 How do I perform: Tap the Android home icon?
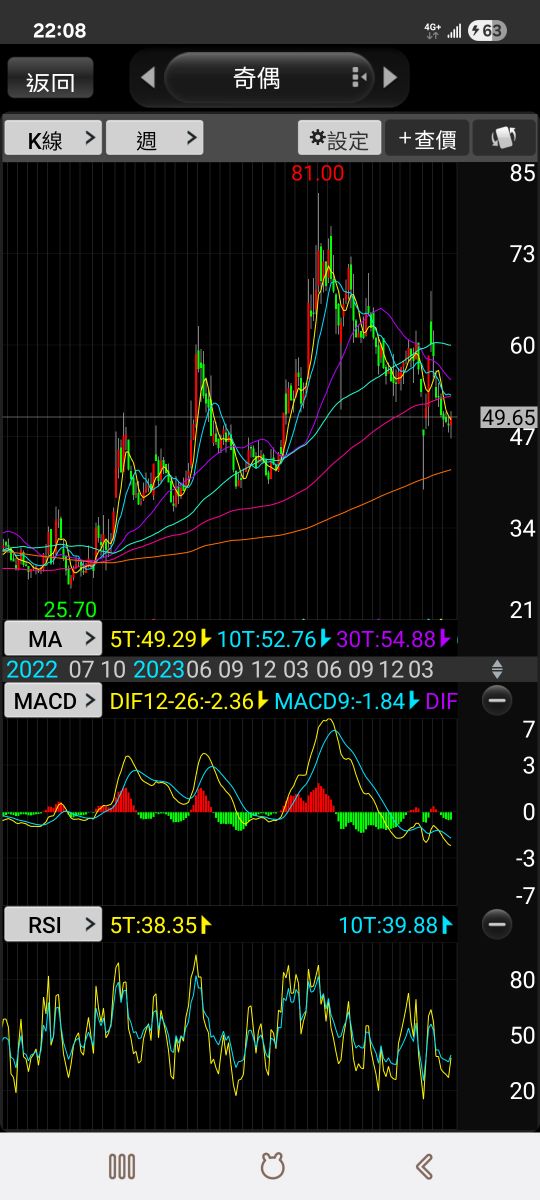coord(271,1166)
